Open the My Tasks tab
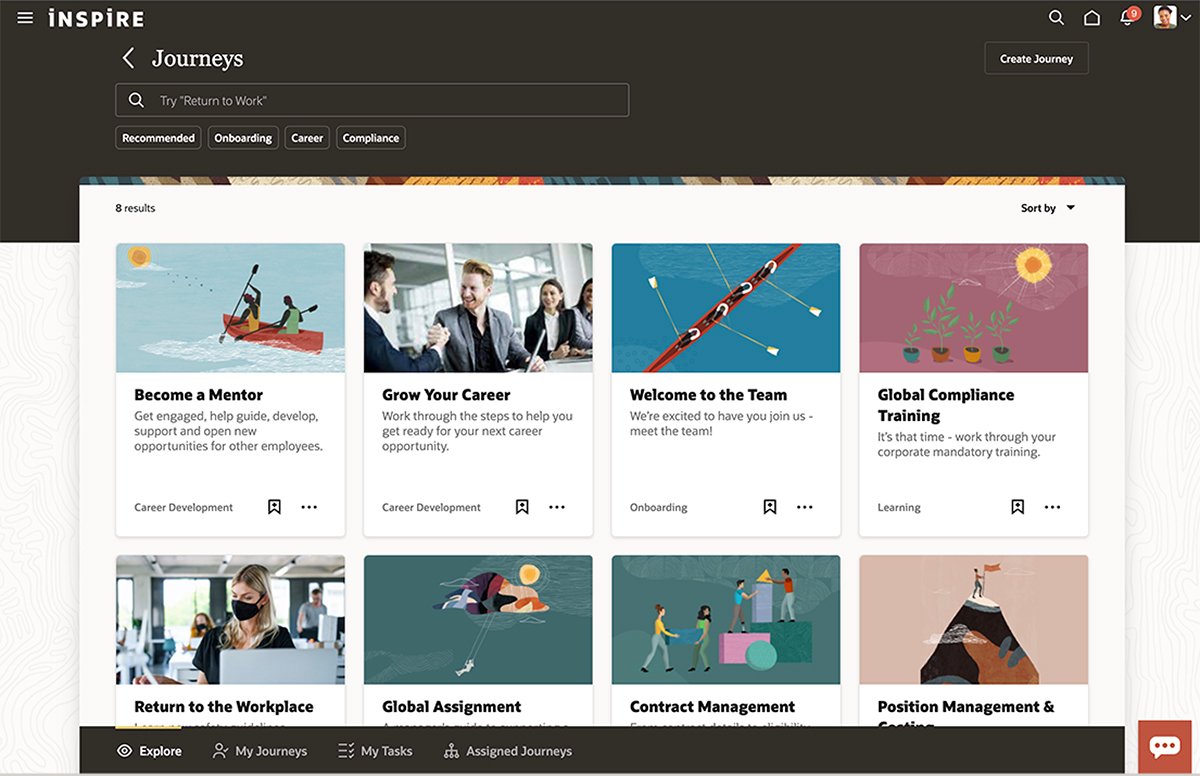This screenshot has width=1200, height=776. (375, 750)
